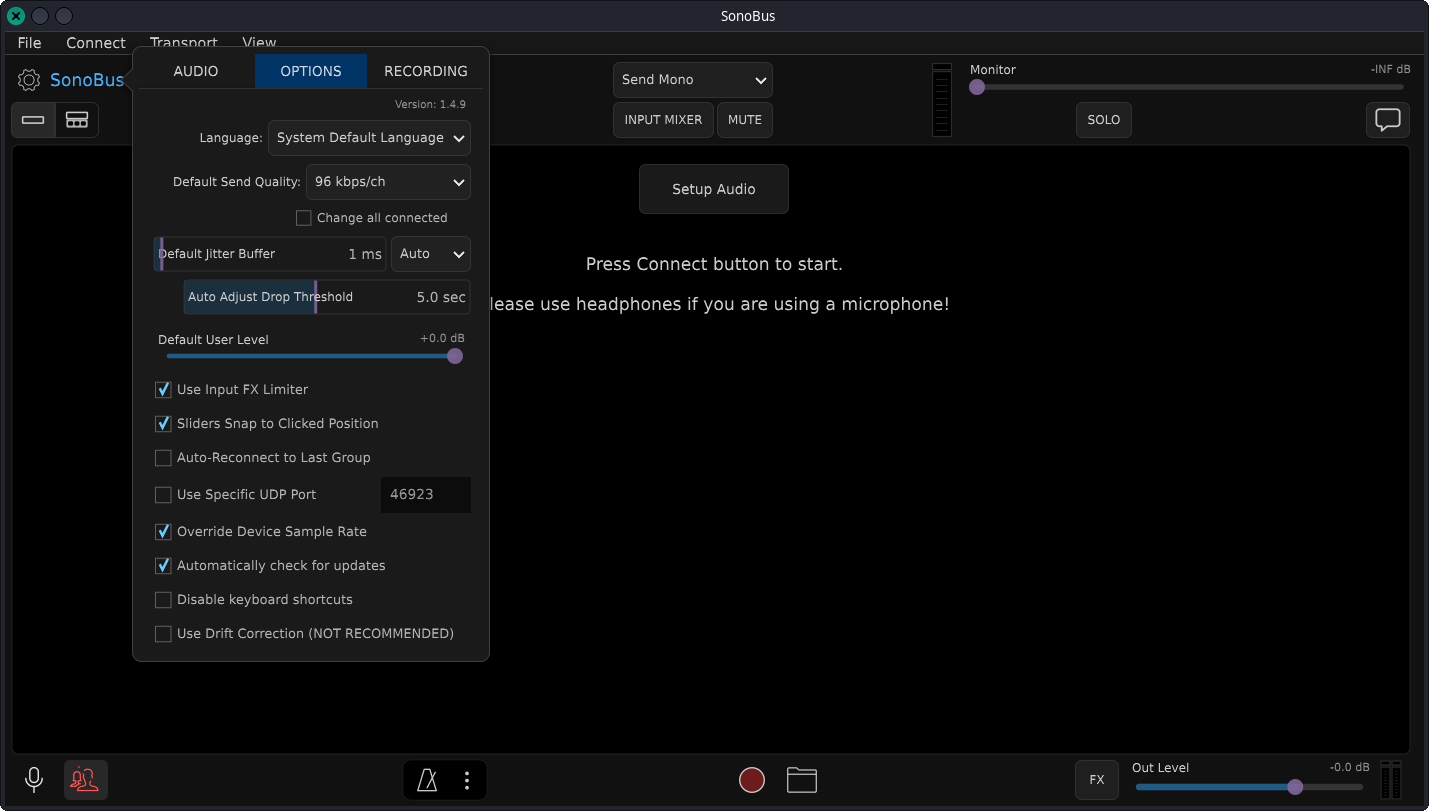Switch to multi-row grid layout view
Viewport: 1429px width, 811px height.
[x=77, y=120]
